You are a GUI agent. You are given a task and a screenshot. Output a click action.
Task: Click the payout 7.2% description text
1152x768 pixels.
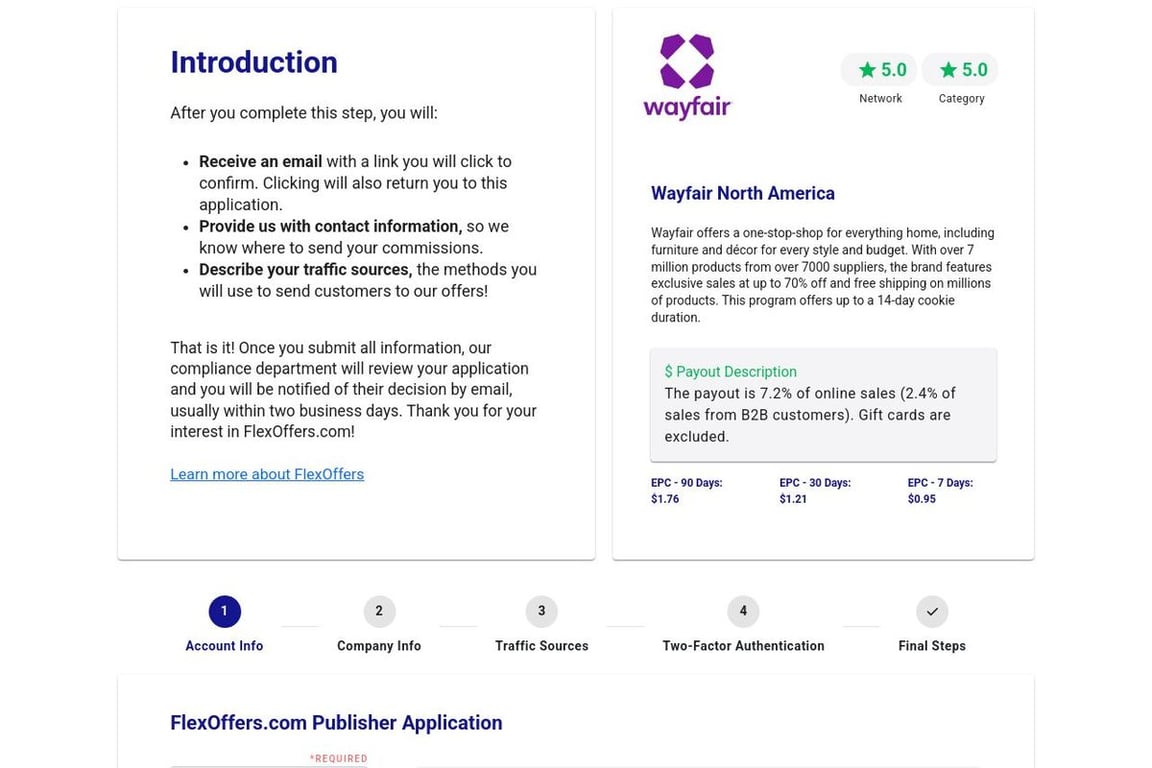pos(810,414)
